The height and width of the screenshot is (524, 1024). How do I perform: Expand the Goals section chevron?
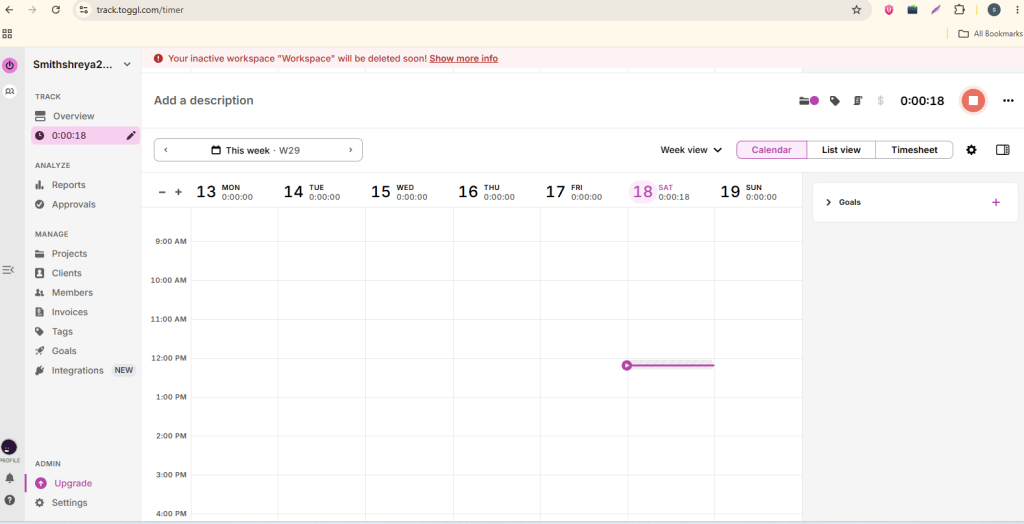point(829,203)
